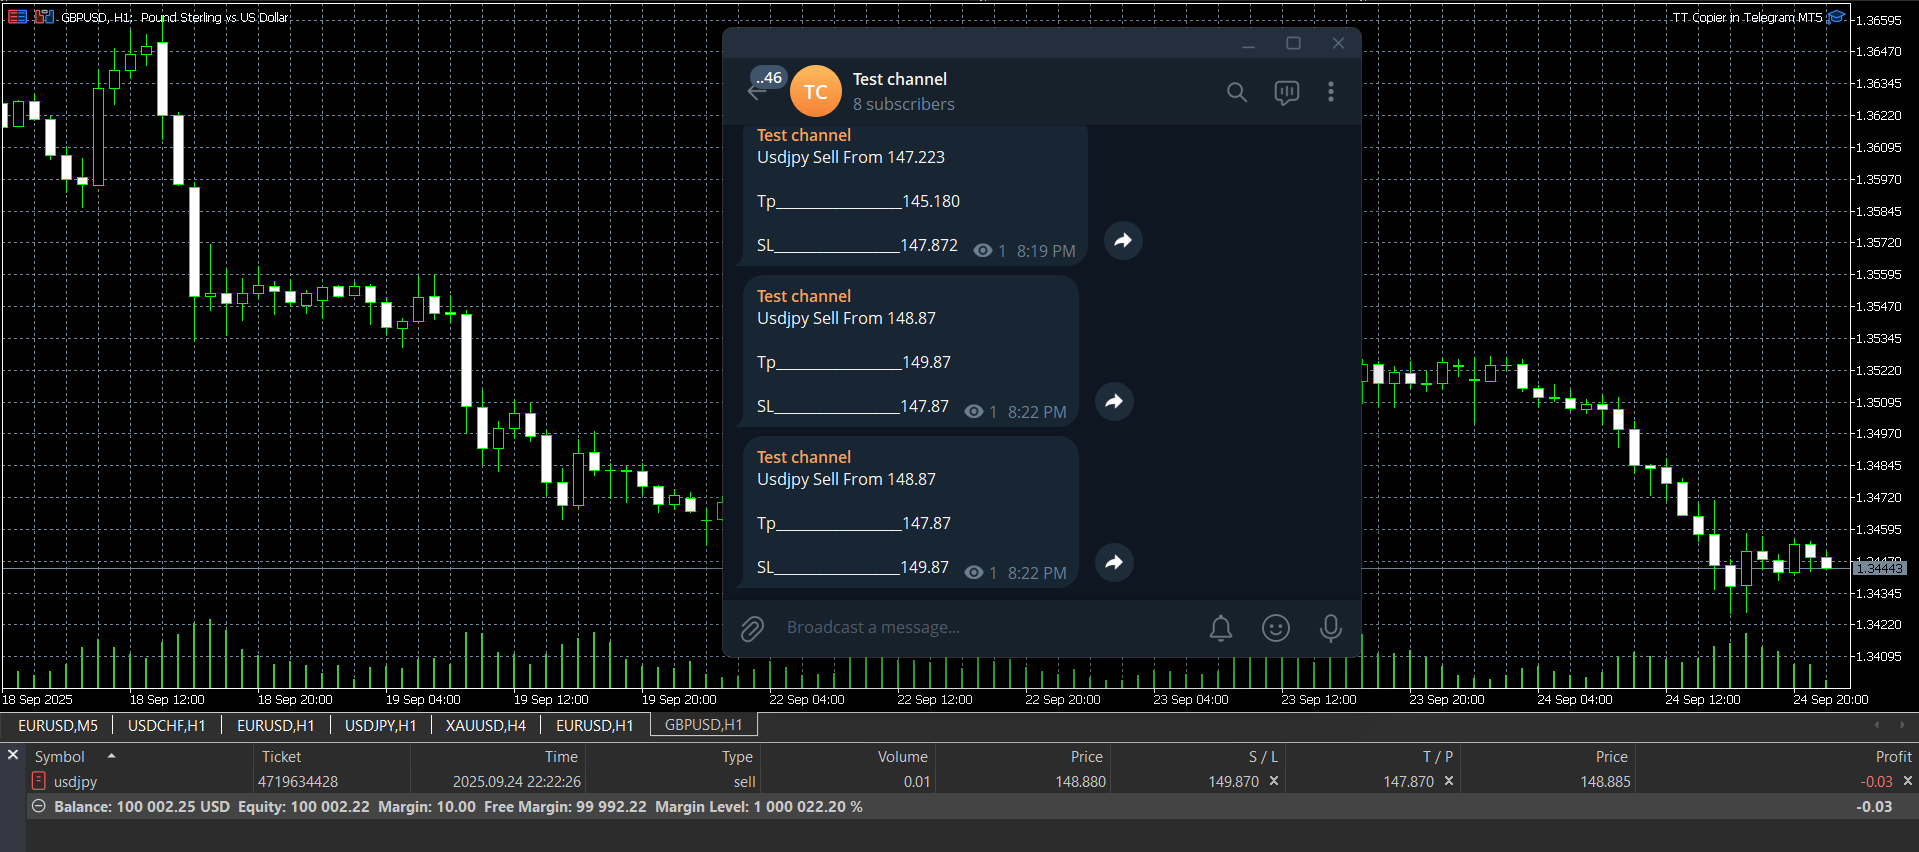Sort trades by the Symbol column header
Image resolution: width=1919 pixels, height=852 pixels.
60,757
